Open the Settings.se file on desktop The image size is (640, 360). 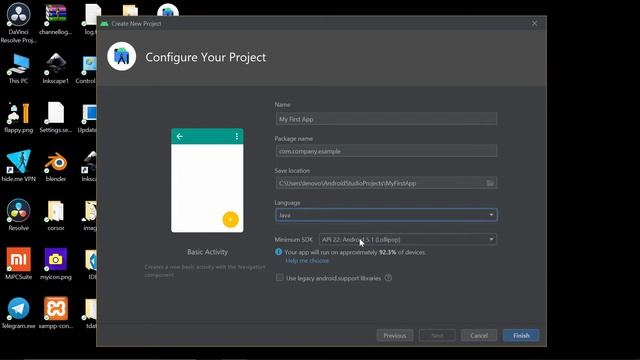(56, 118)
